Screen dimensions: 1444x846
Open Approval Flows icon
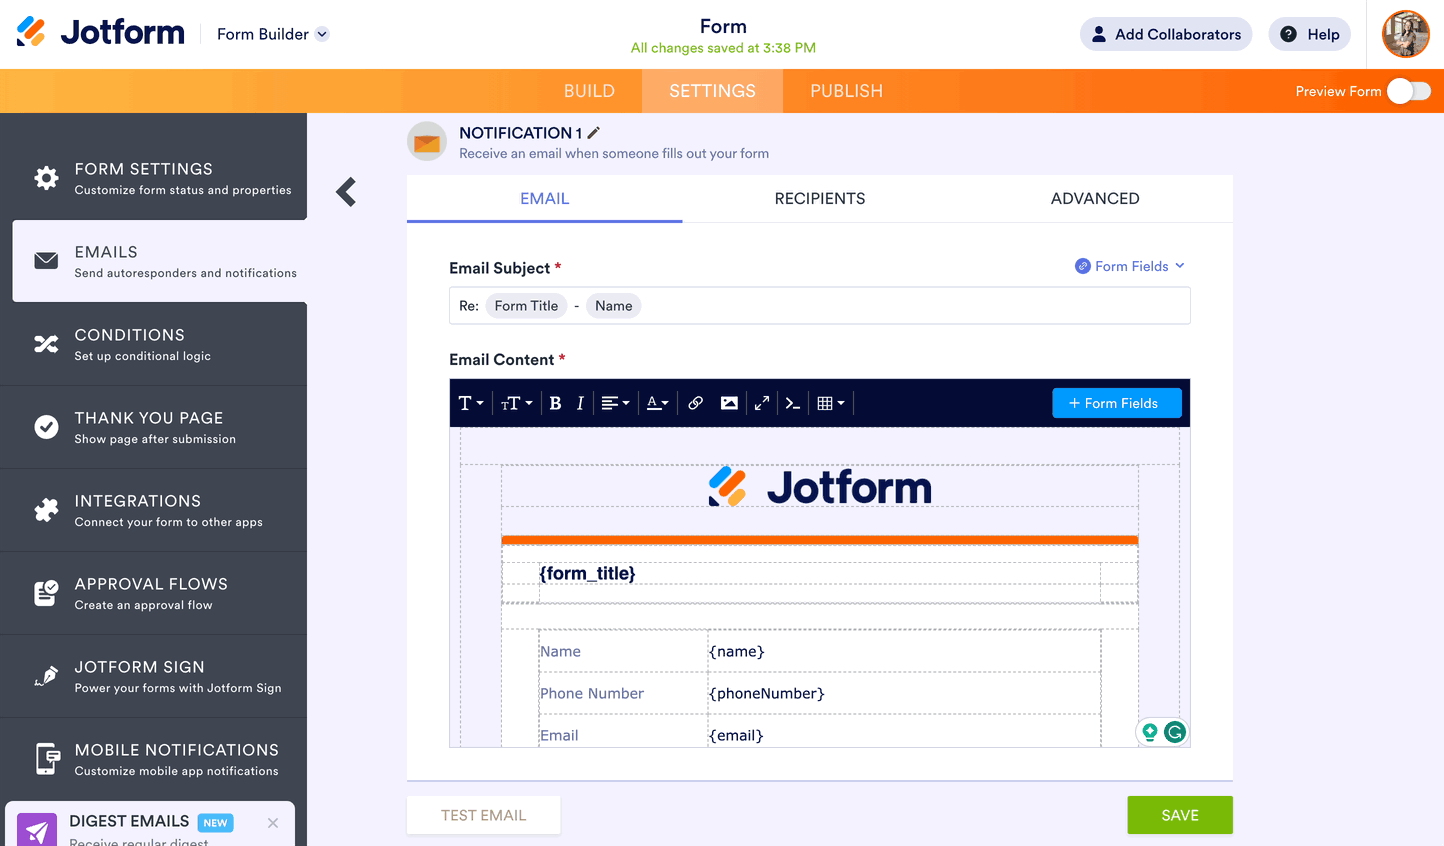pyautogui.click(x=46, y=593)
